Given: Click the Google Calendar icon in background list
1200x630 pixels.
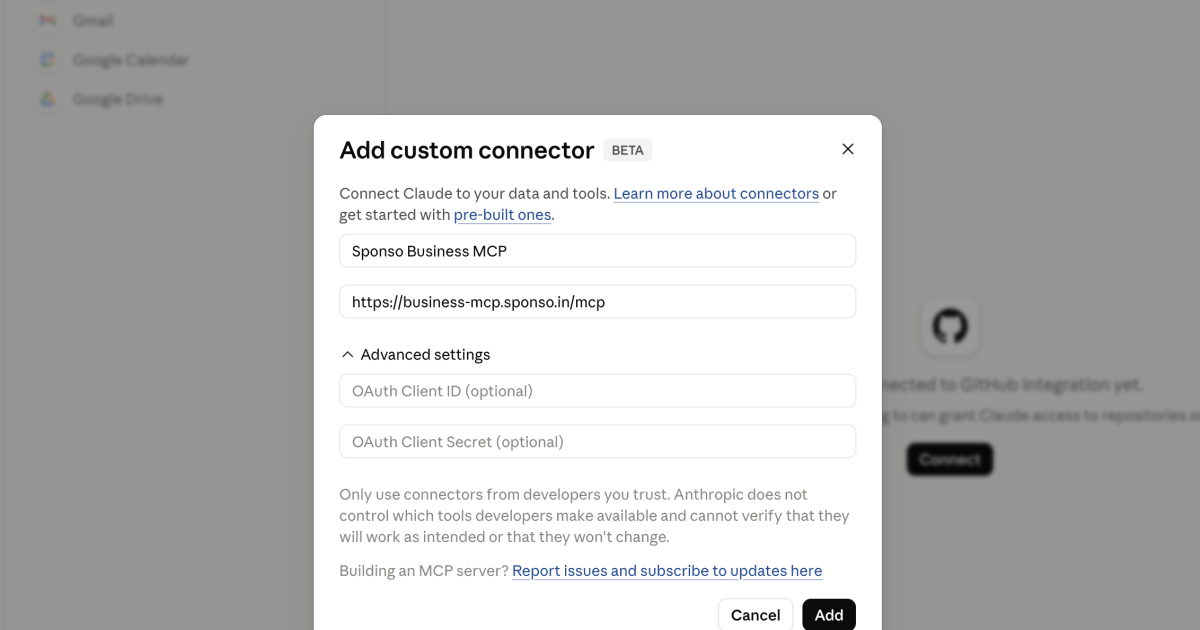Looking at the screenshot, I should click(x=47, y=60).
